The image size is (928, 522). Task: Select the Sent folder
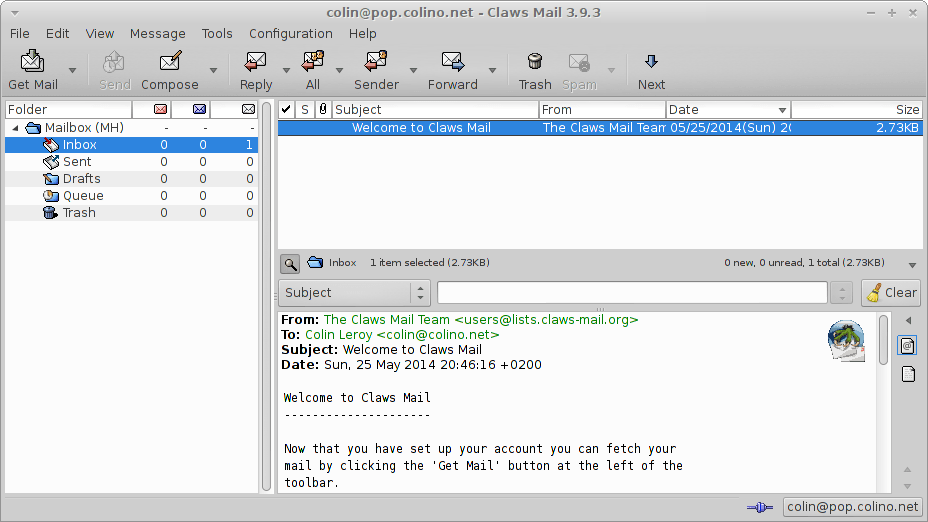(x=131, y=162)
